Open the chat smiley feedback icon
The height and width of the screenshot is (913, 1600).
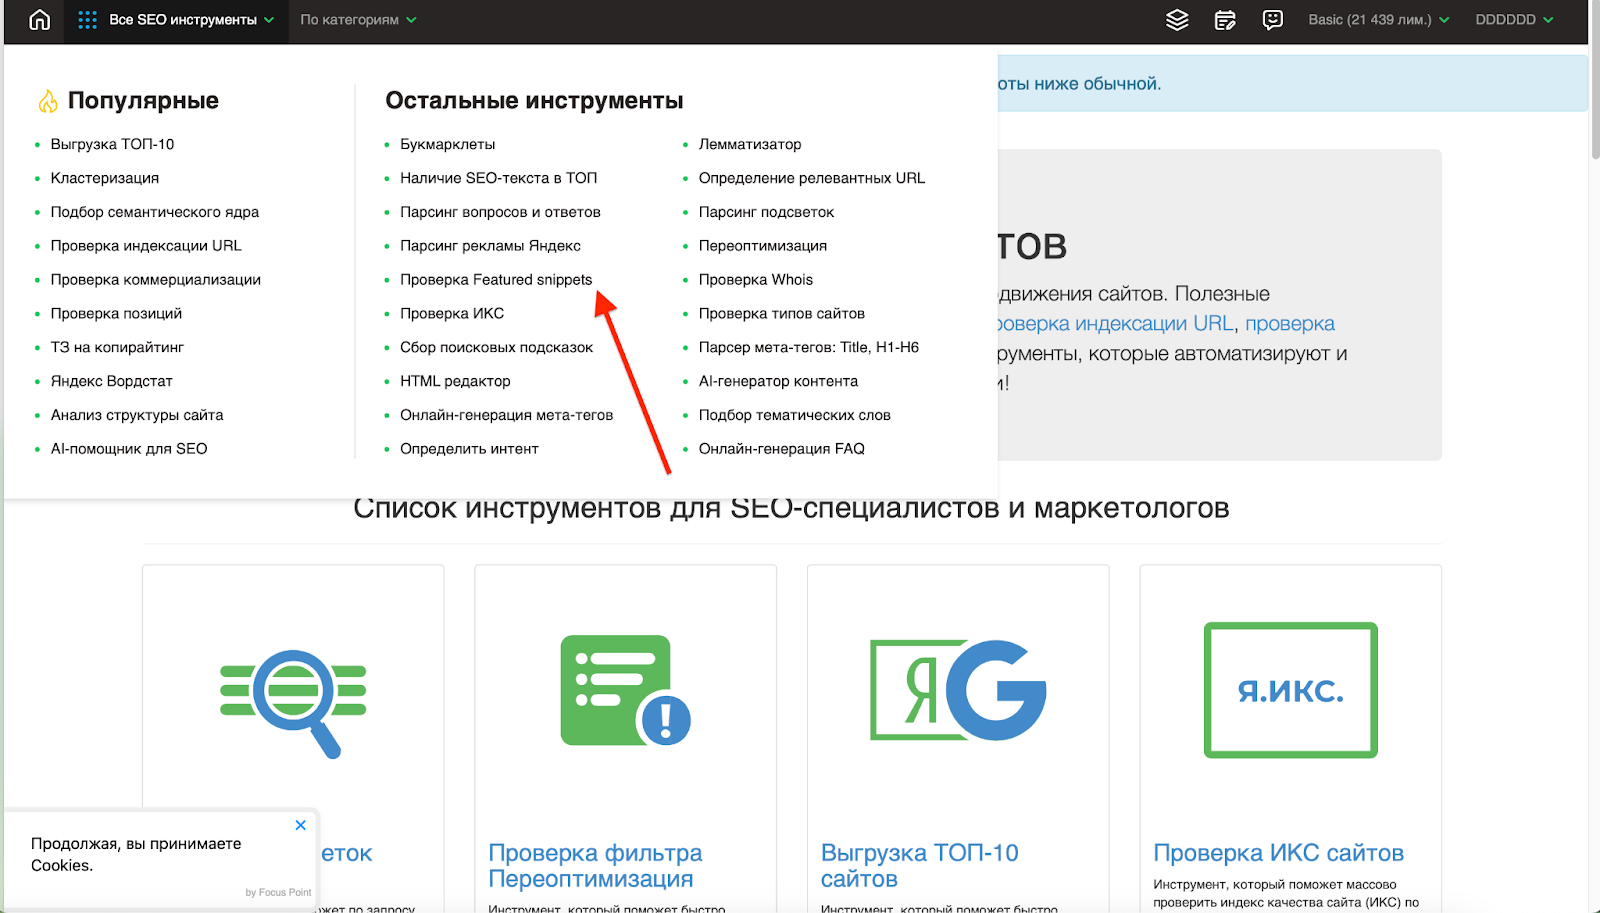coord(1272,20)
